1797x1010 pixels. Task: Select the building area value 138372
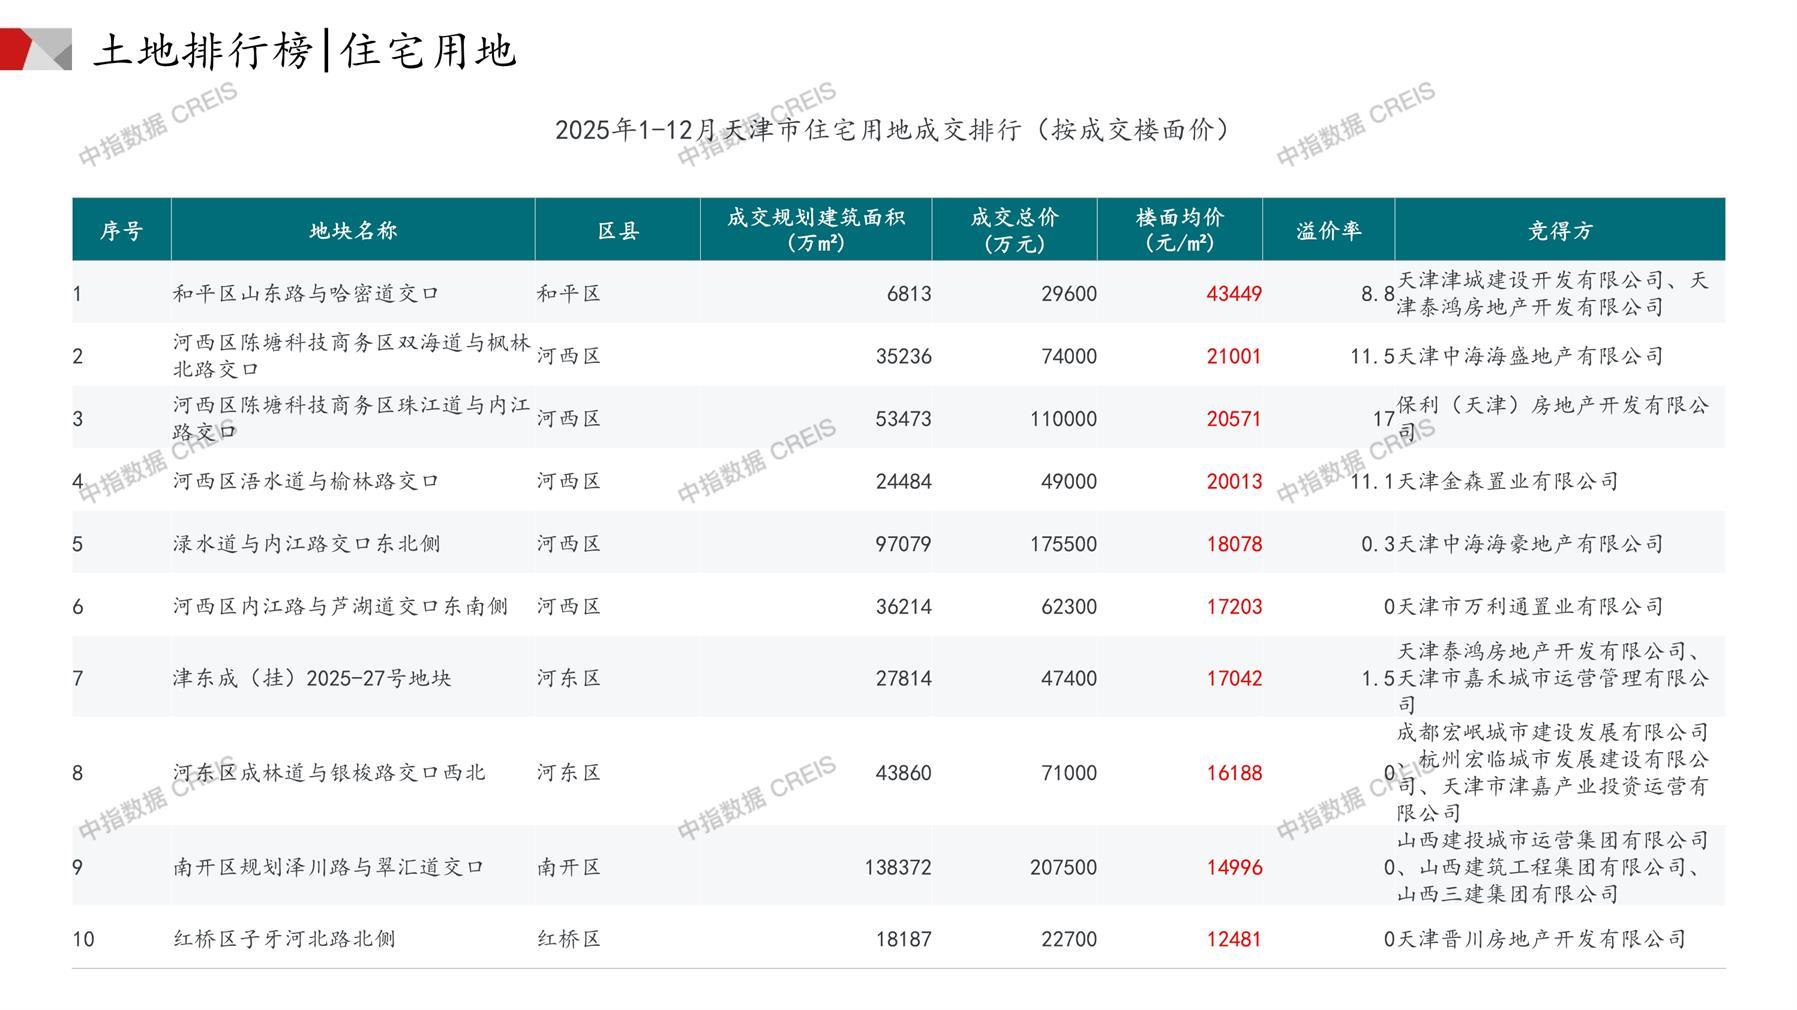click(x=897, y=867)
